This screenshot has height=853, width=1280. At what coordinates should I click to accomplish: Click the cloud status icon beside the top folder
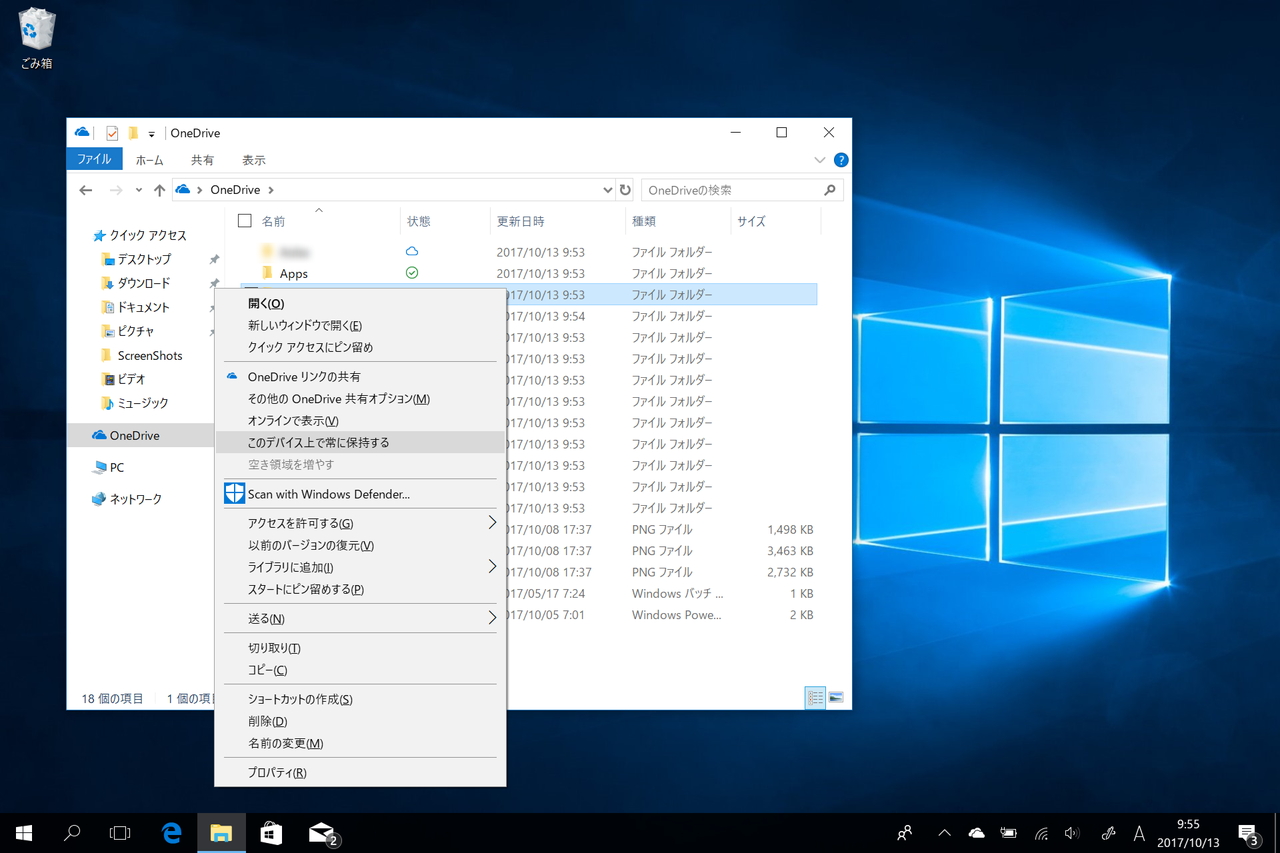411,251
